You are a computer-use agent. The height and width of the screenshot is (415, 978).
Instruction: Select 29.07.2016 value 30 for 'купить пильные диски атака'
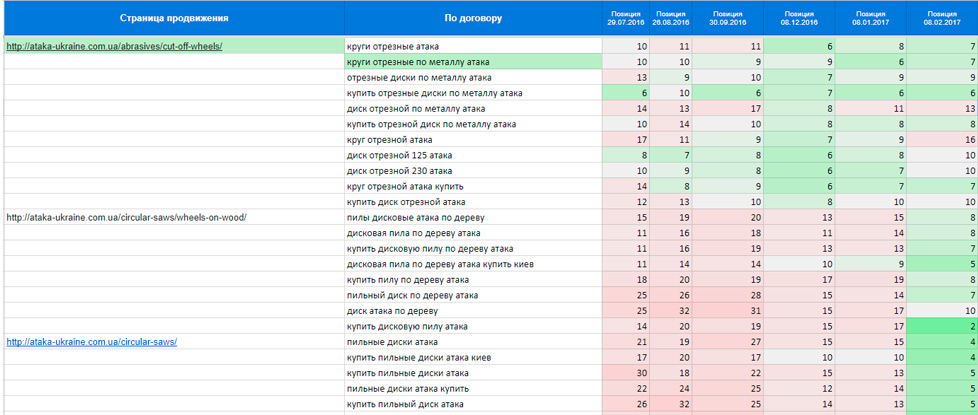pos(626,373)
